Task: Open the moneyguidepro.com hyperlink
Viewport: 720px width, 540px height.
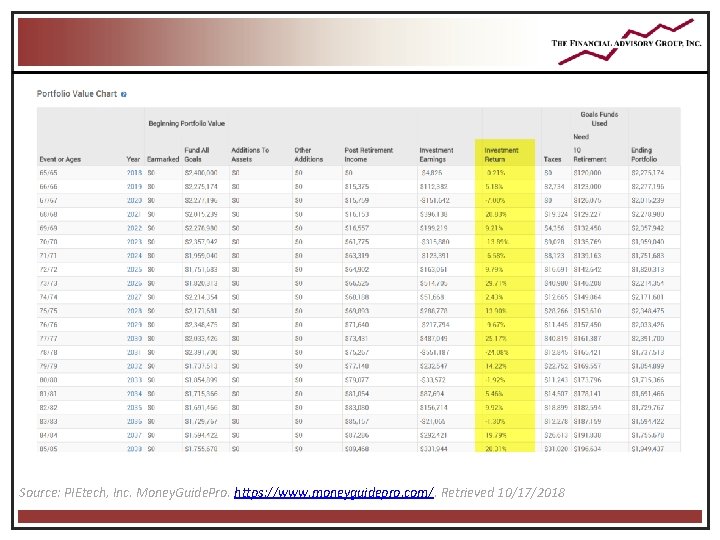Action: pyautogui.click(x=334, y=493)
